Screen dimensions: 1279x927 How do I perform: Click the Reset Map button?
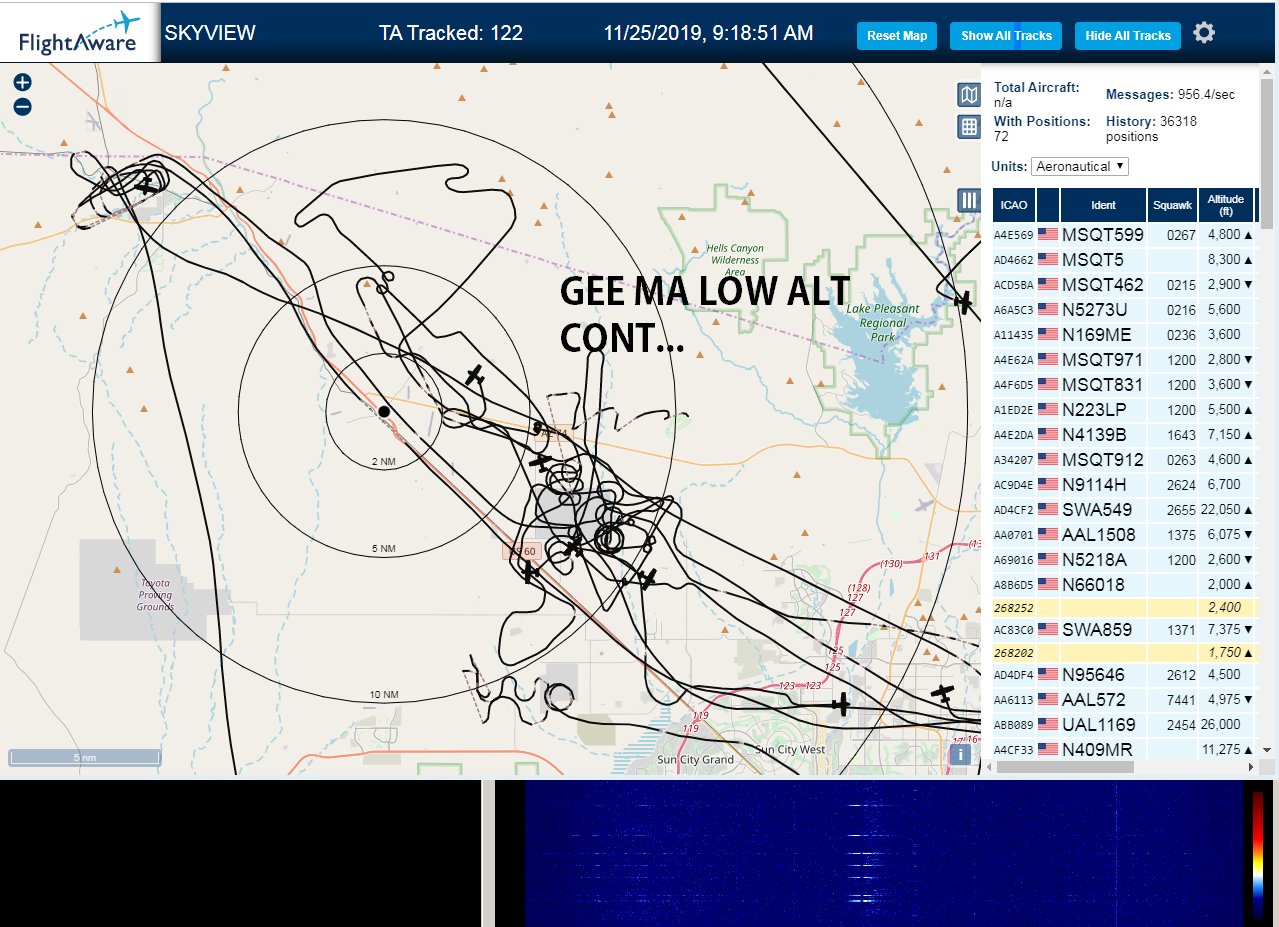[897, 35]
